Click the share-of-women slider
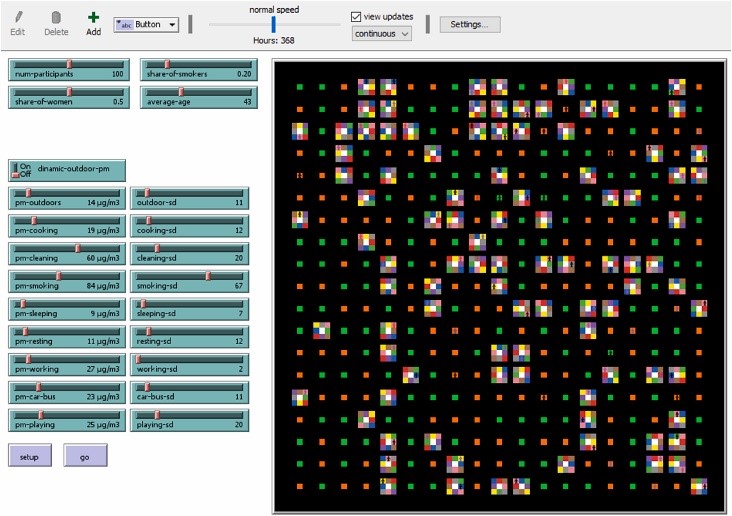The height and width of the screenshot is (516, 732). 67,97
